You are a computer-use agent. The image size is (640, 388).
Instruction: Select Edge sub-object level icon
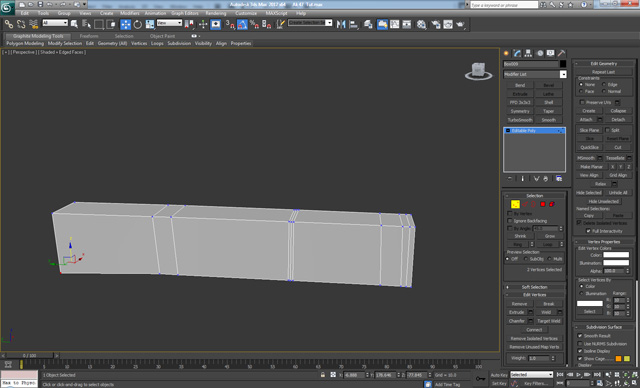525,204
